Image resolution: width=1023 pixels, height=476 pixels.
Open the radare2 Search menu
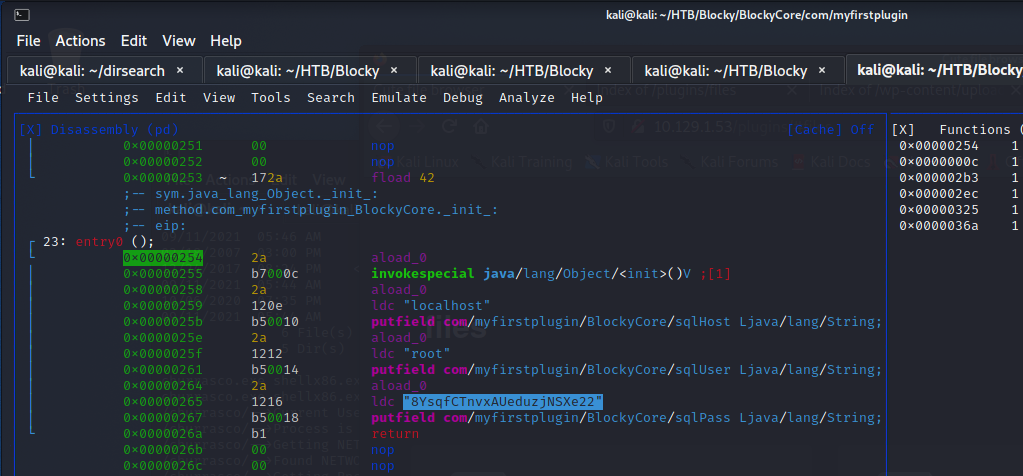(x=331, y=98)
